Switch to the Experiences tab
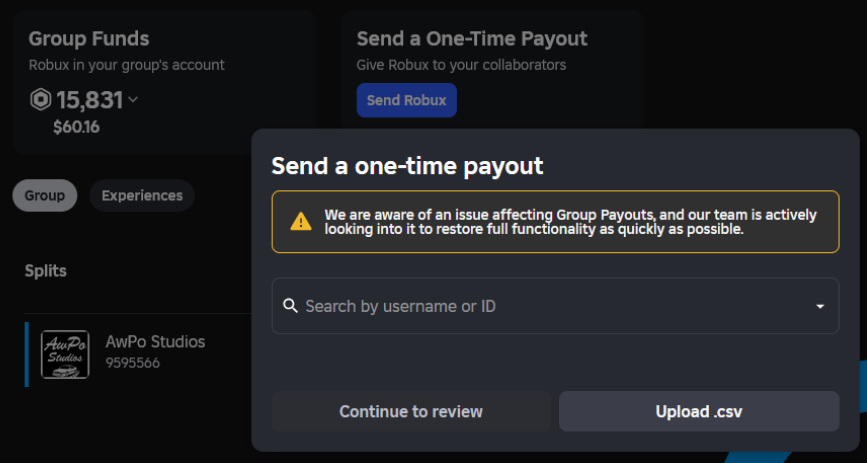The image size is (867, 463). tap(142, 195)
